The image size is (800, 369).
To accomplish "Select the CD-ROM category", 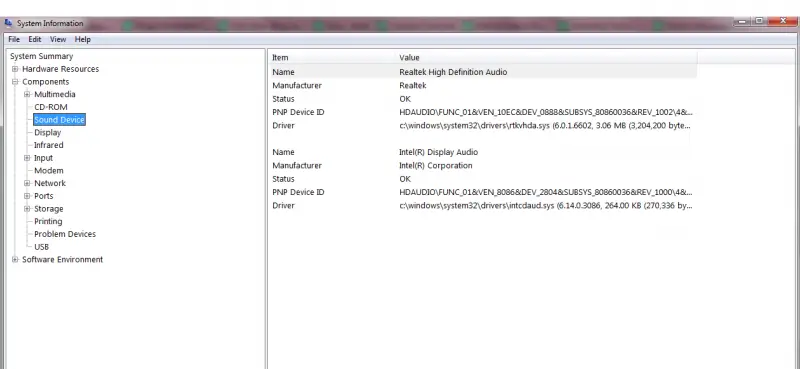I will [x=51, y=107].
